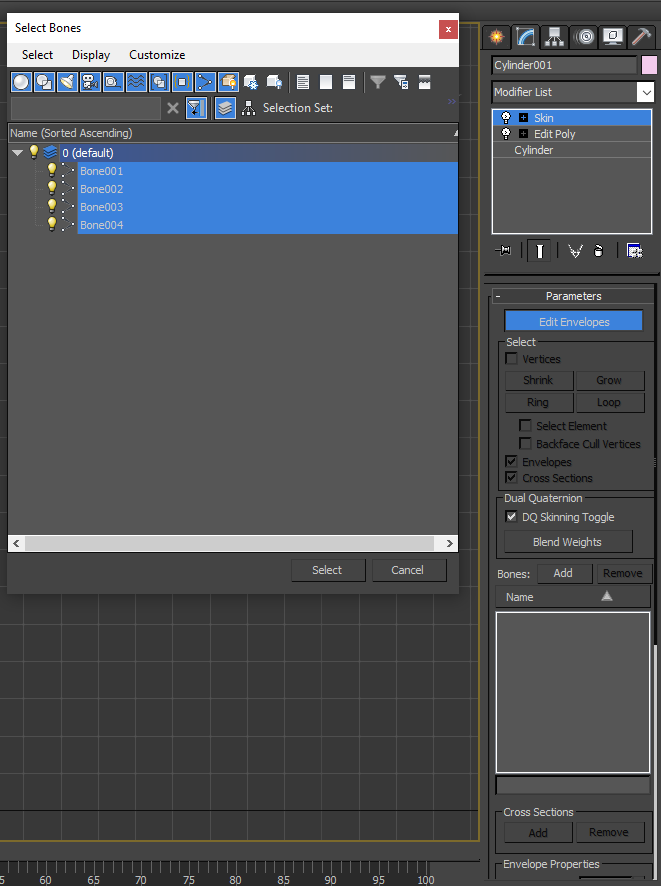Screen dimensions: 661x886
Task: Disable DQ Skinning Toggle checkbox
Action: tap(512, 517)
